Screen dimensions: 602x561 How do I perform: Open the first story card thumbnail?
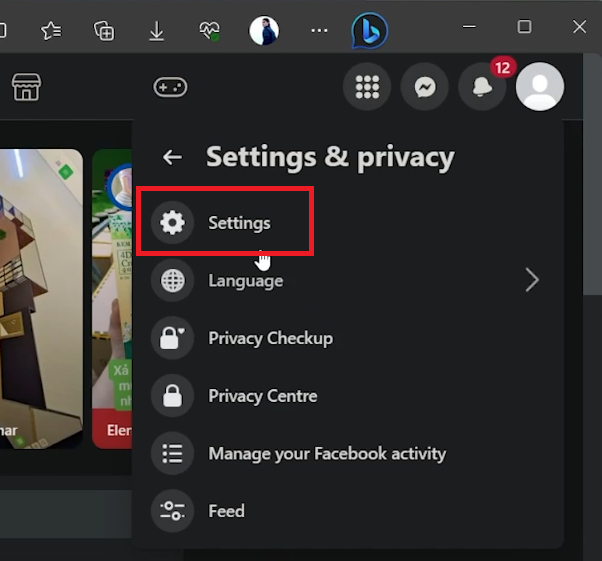coord(41,299)
